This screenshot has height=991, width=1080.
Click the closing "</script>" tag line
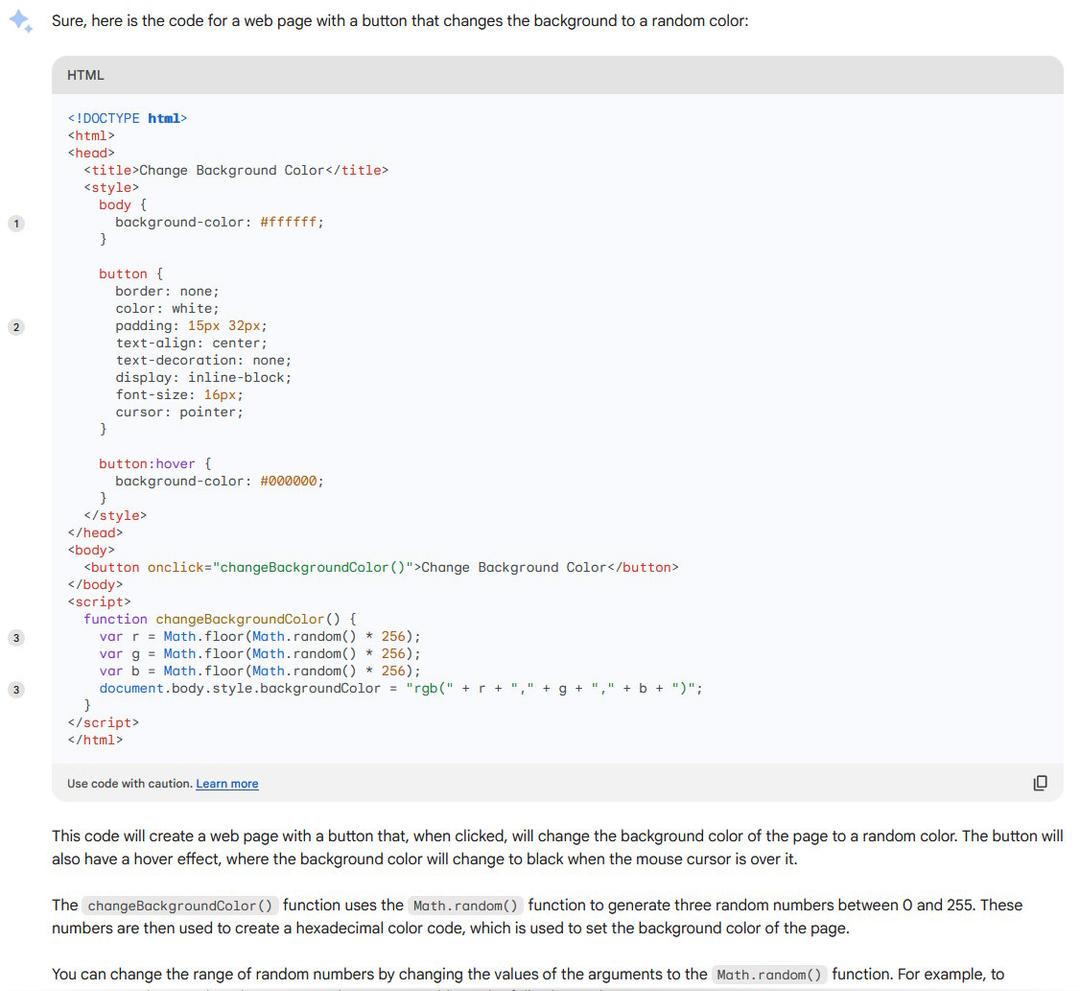click(x=103, y=722)
